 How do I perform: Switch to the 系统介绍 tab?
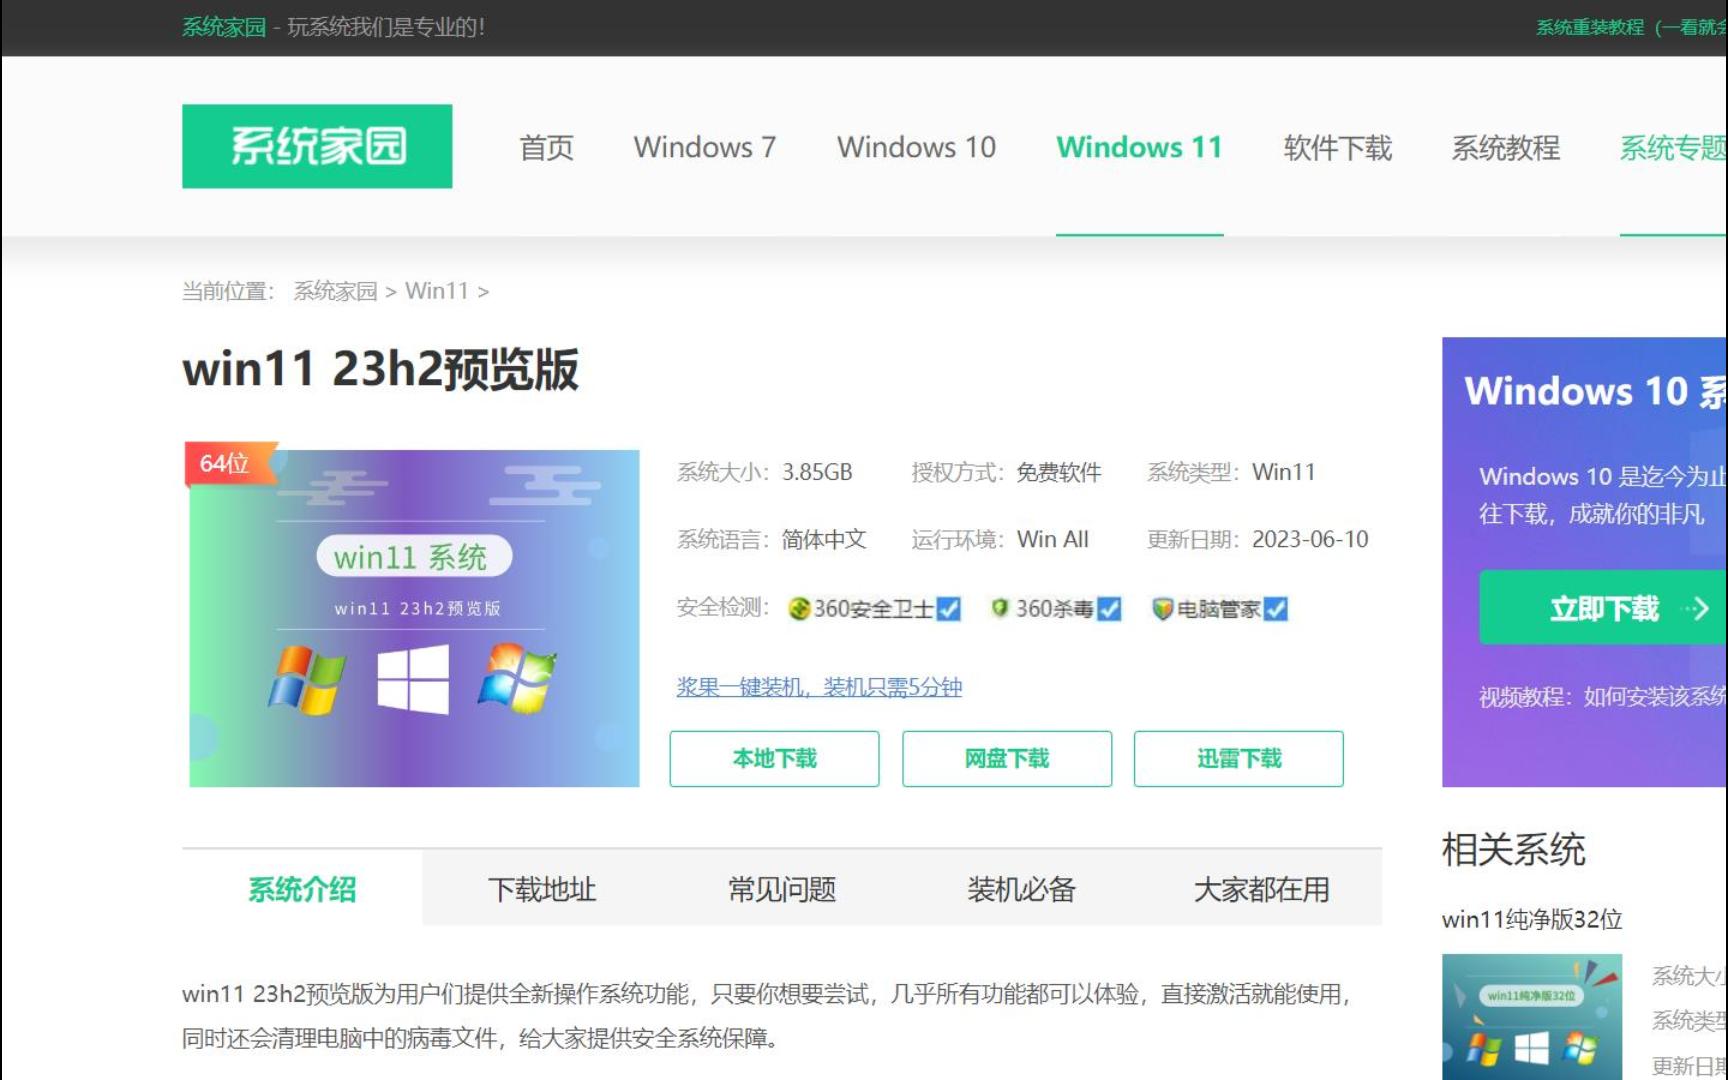[302, 889]
